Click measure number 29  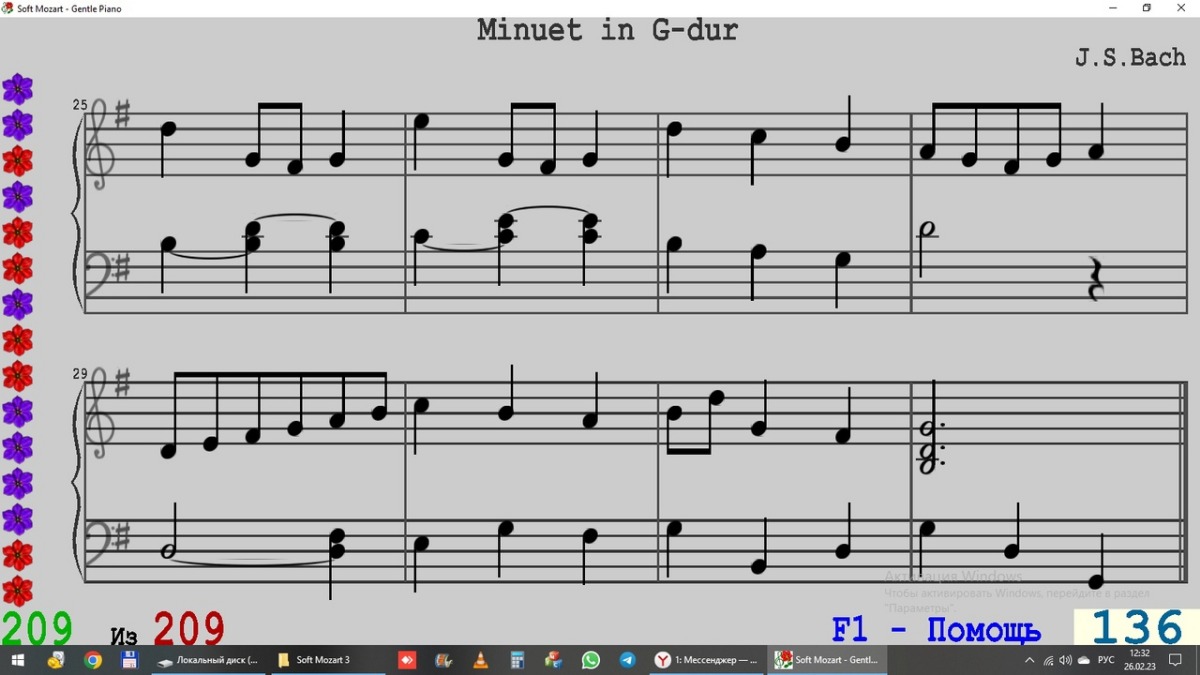point(80,374)
